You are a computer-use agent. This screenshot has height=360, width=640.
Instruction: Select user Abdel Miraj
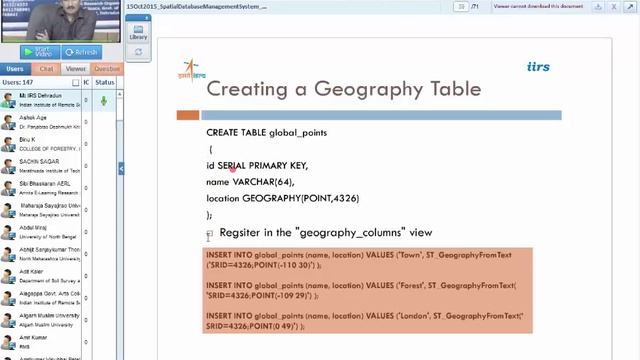click(41, 232)
